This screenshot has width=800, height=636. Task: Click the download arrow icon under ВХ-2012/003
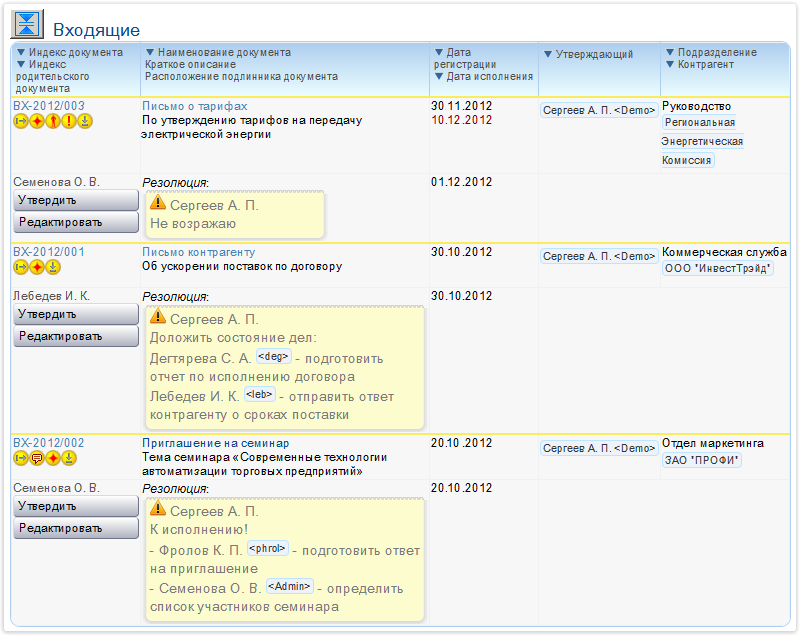coord(85,122)
